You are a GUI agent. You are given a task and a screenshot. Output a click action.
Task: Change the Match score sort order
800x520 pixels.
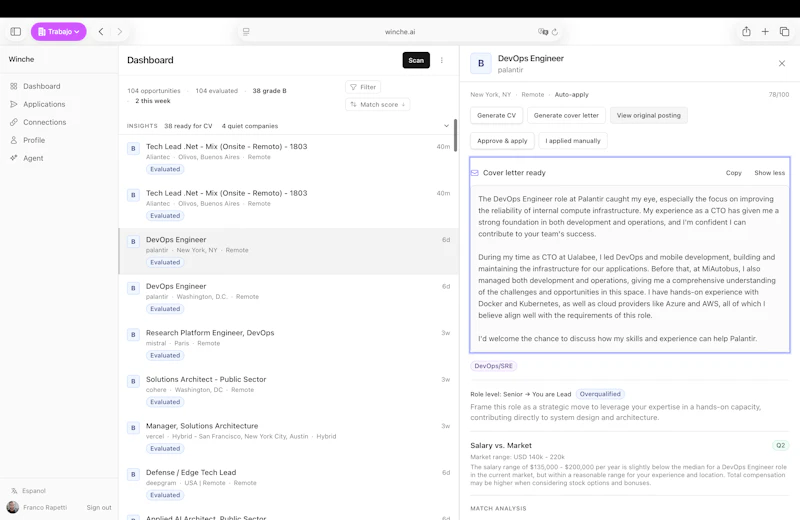[378, 105]
